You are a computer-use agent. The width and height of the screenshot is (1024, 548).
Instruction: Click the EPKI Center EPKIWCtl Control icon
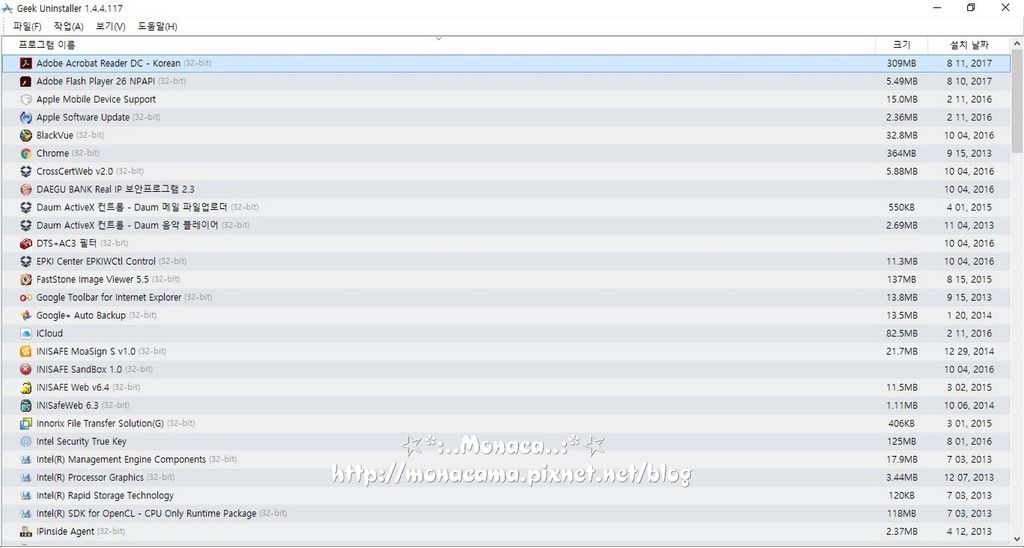tap(25, 261)
